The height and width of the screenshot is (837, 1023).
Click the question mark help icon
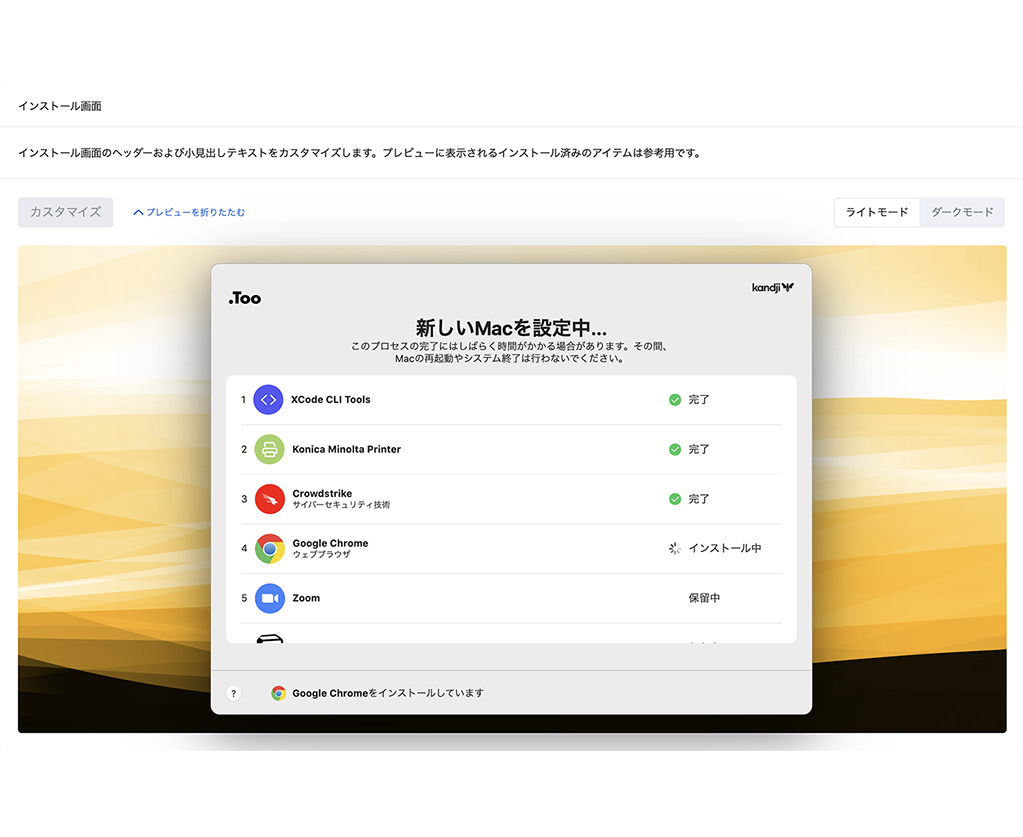point(234,693)
